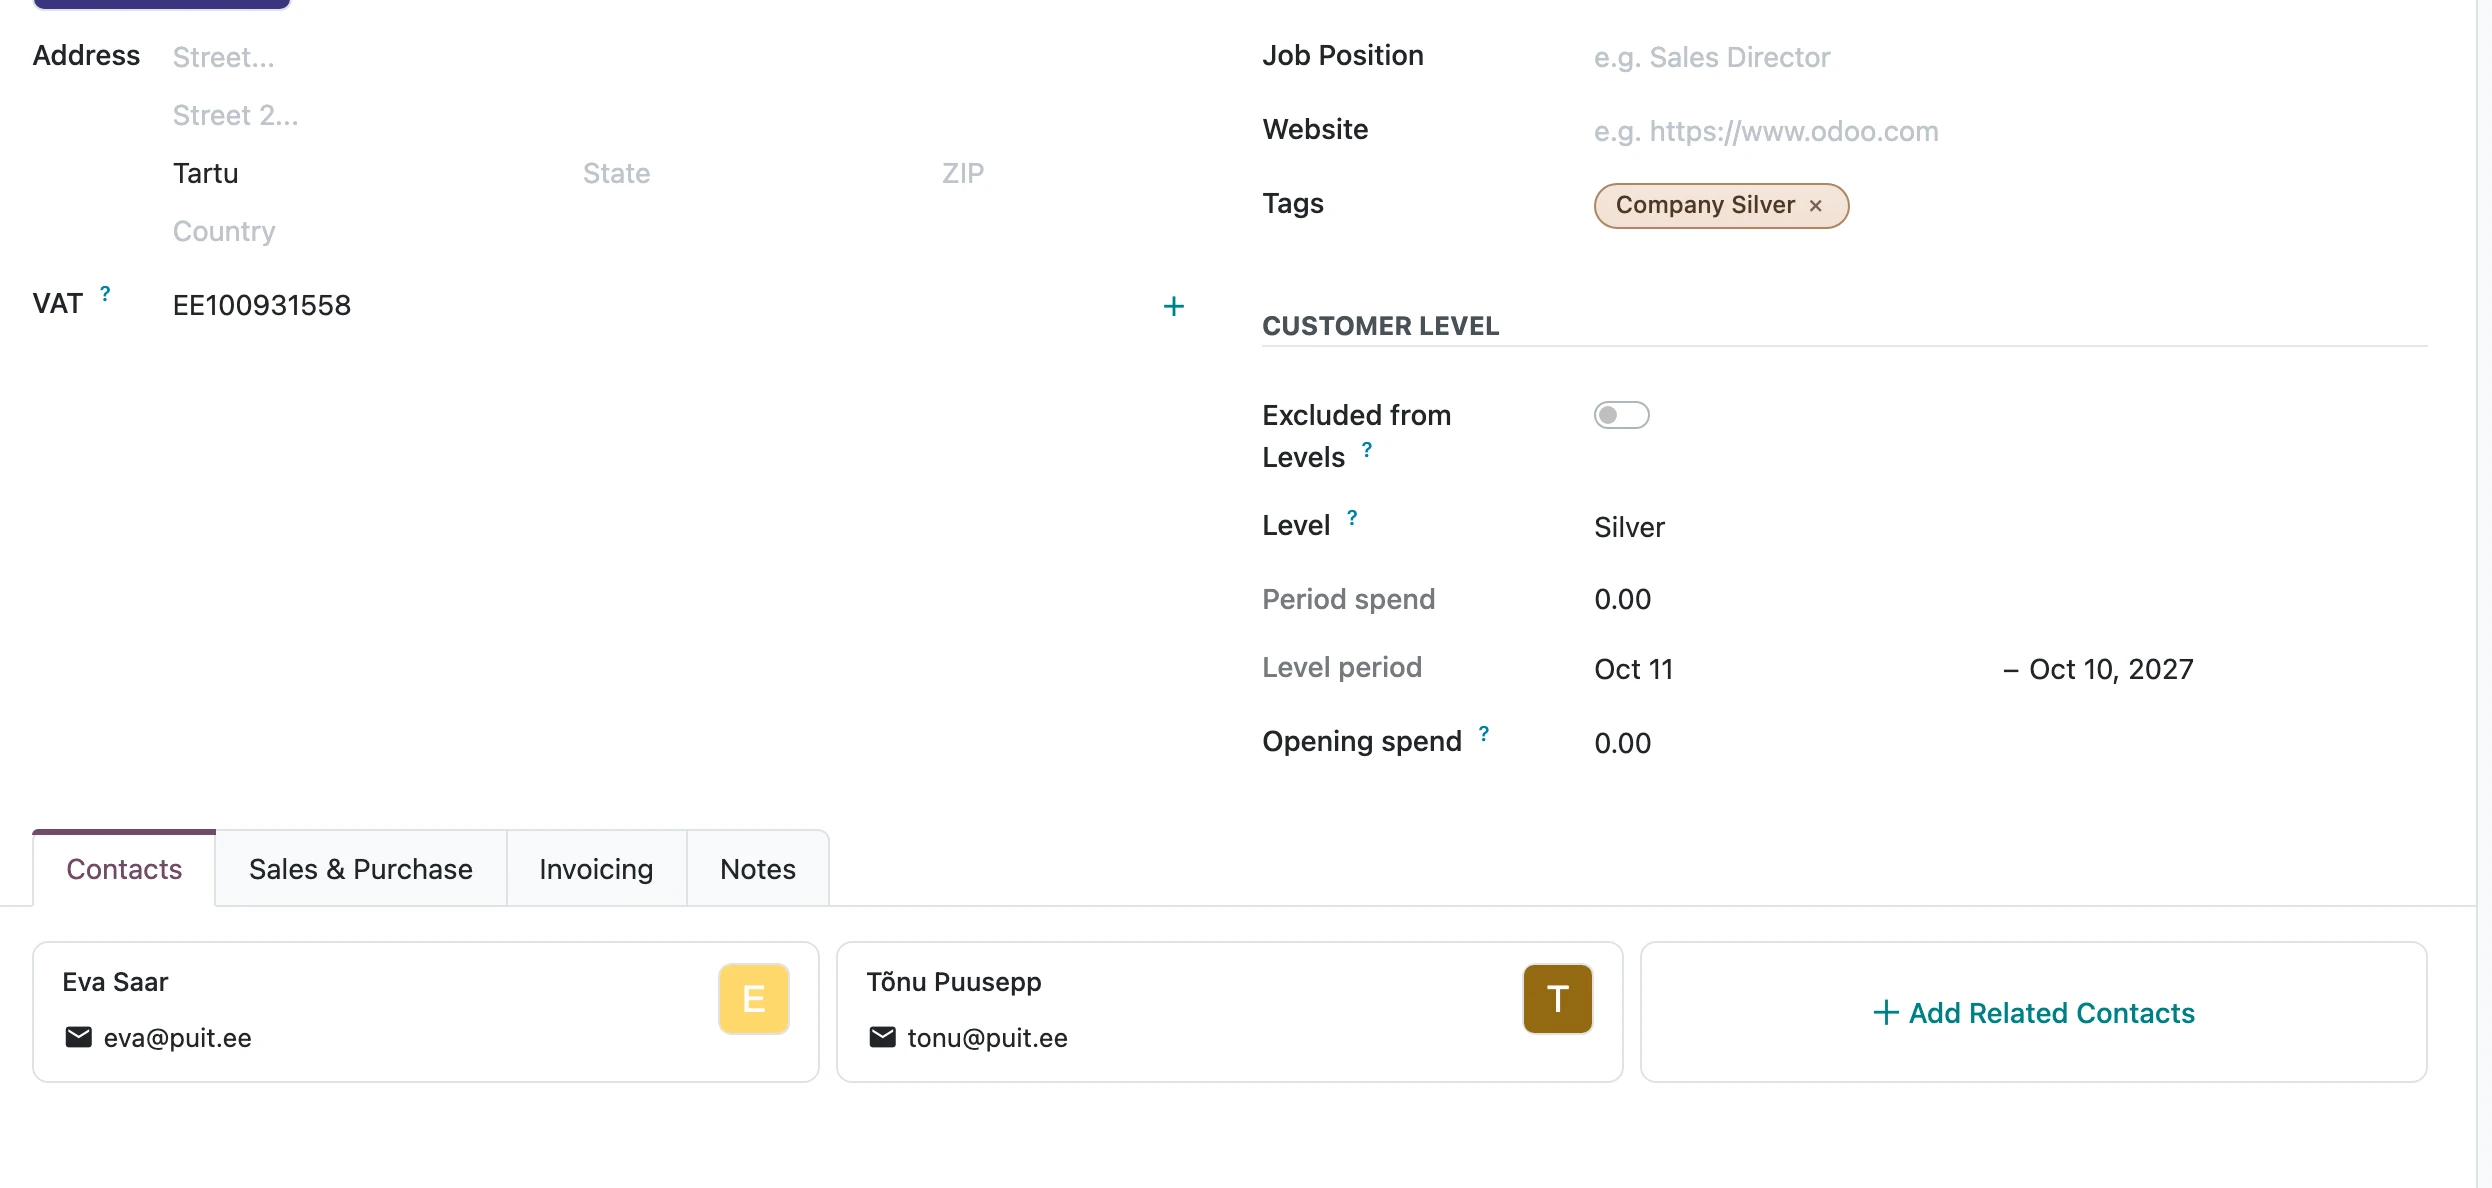Click Eva Saar's yellow avatar
The image size is (2492, 1188).
[x=754, y=999]
